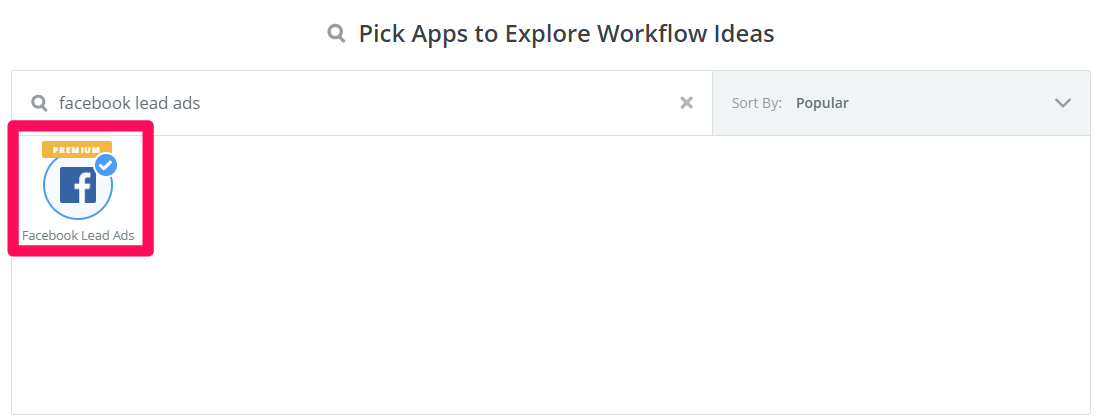Click the Facebook Lead Ads label text
Viewport: 1097px width, 418px height.
(78, 236)
